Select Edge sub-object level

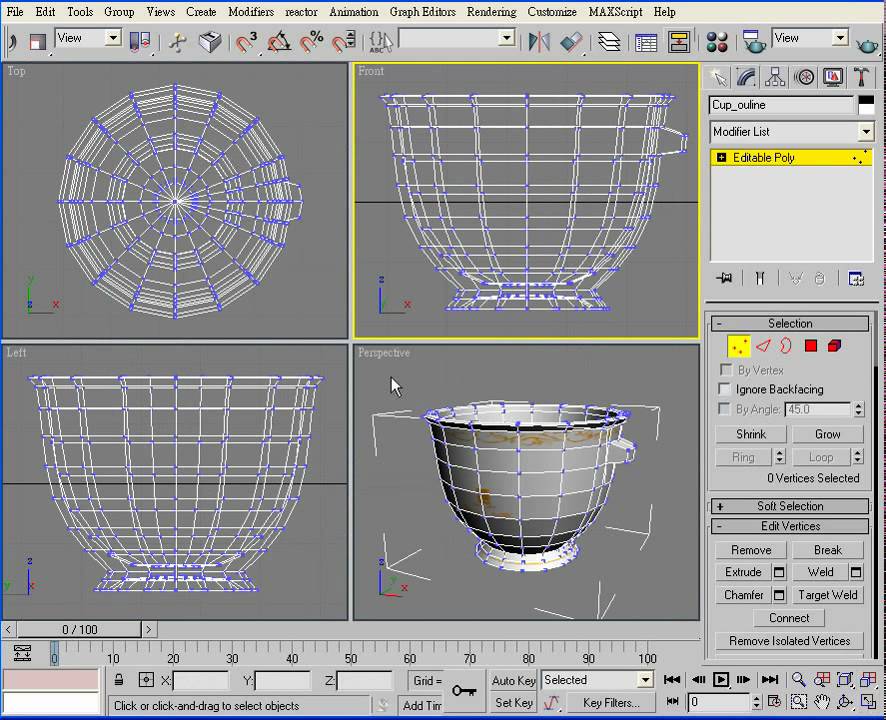[763, 346]
